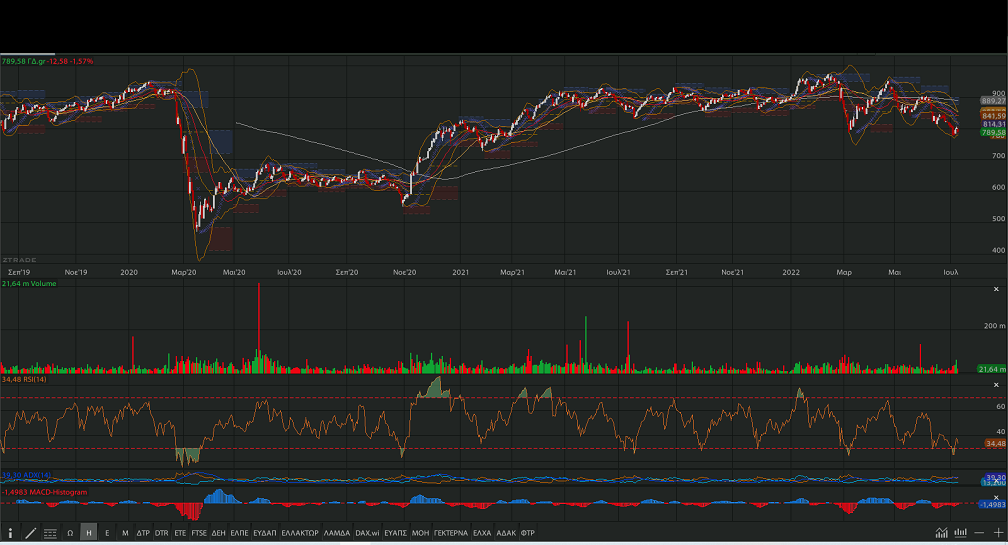Zoom in using the plus icon
The height and width of the screenshot is (545, 1008).
[x=997, y=533]
